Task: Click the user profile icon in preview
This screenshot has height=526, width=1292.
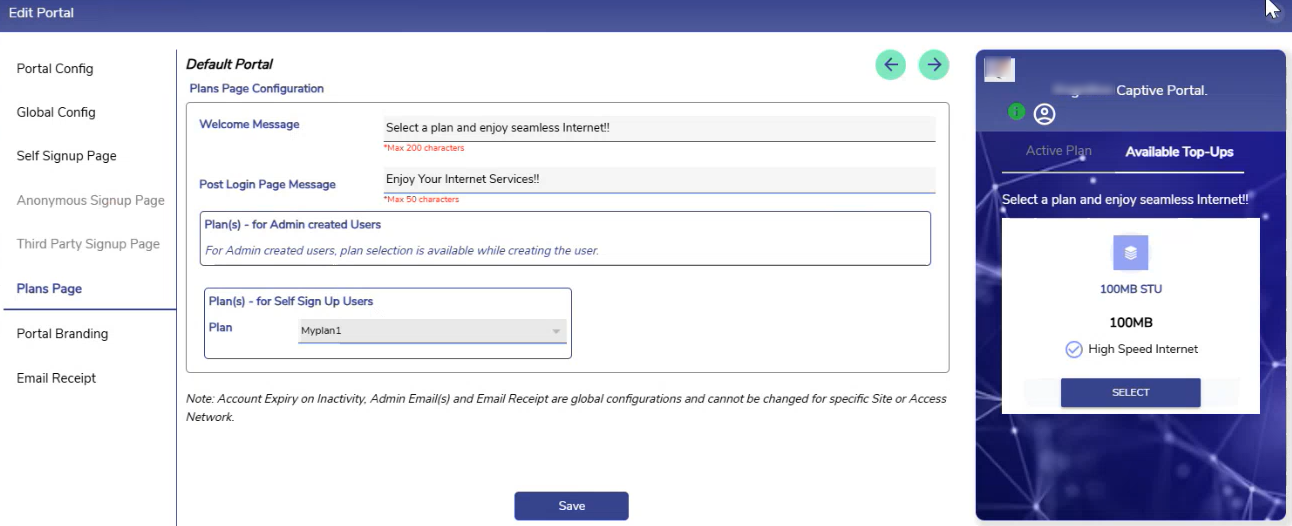Action: coord(1044,114)
